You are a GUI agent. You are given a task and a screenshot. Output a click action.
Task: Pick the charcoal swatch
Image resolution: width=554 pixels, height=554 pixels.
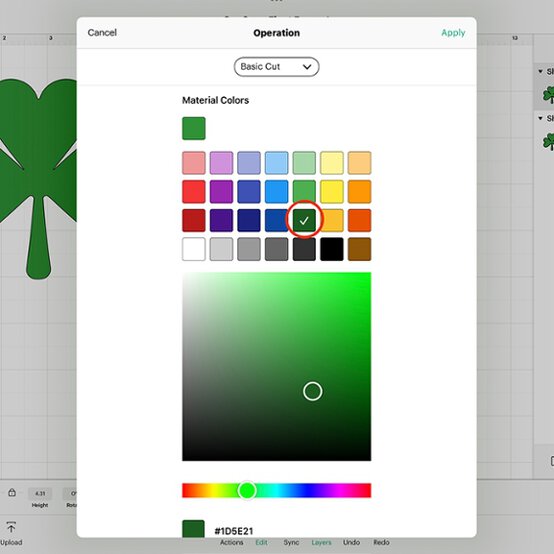point(304,249)
